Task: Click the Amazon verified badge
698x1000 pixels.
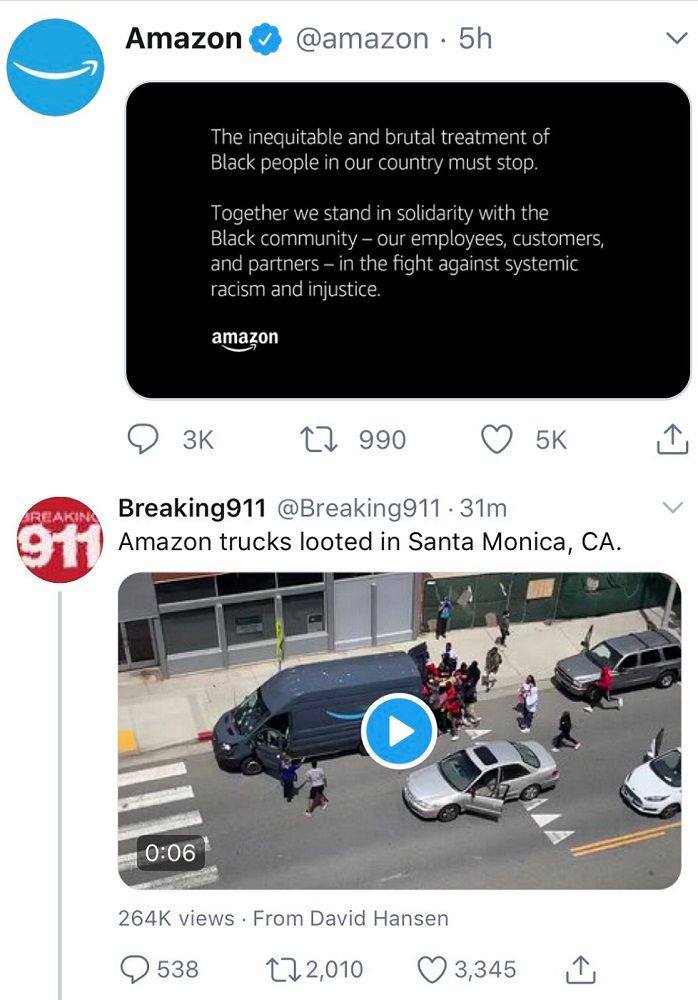Action: 265,39
